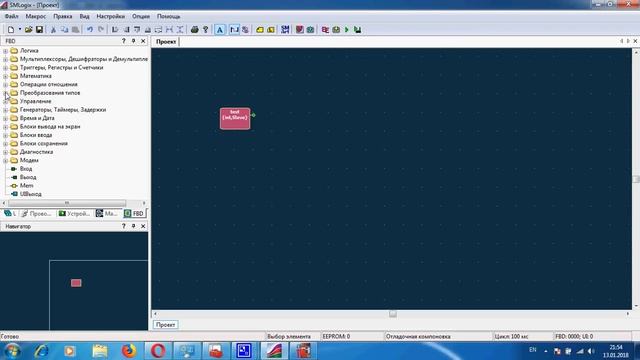Save the project with the floppy disk icon

(x=39, y=29)
